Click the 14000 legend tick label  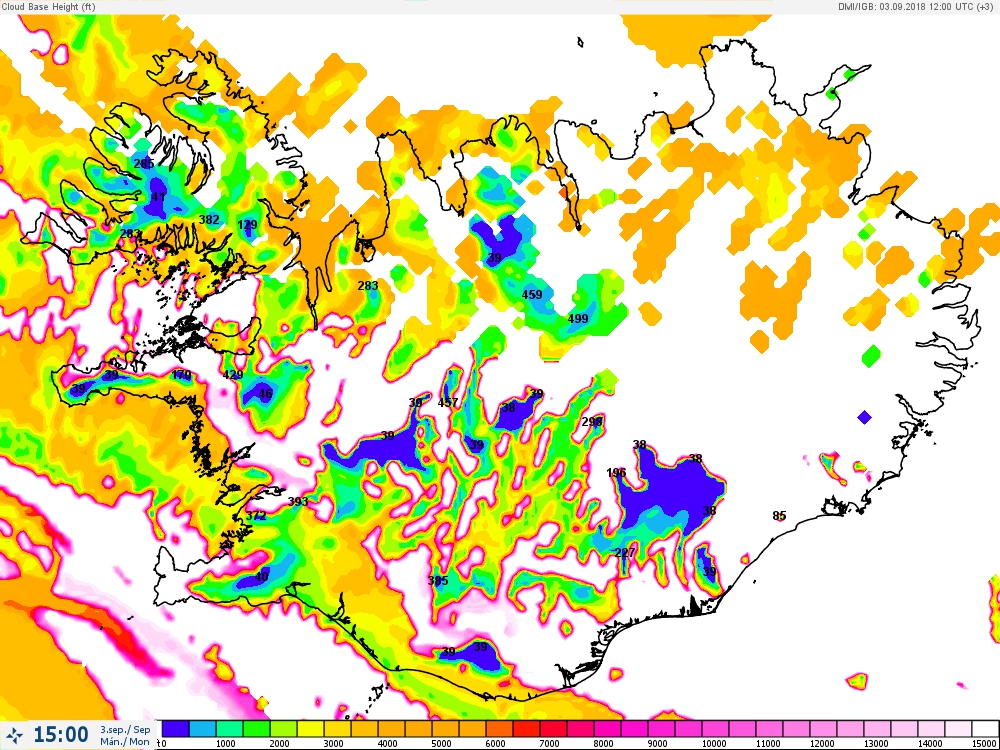[x=930, y=744]
